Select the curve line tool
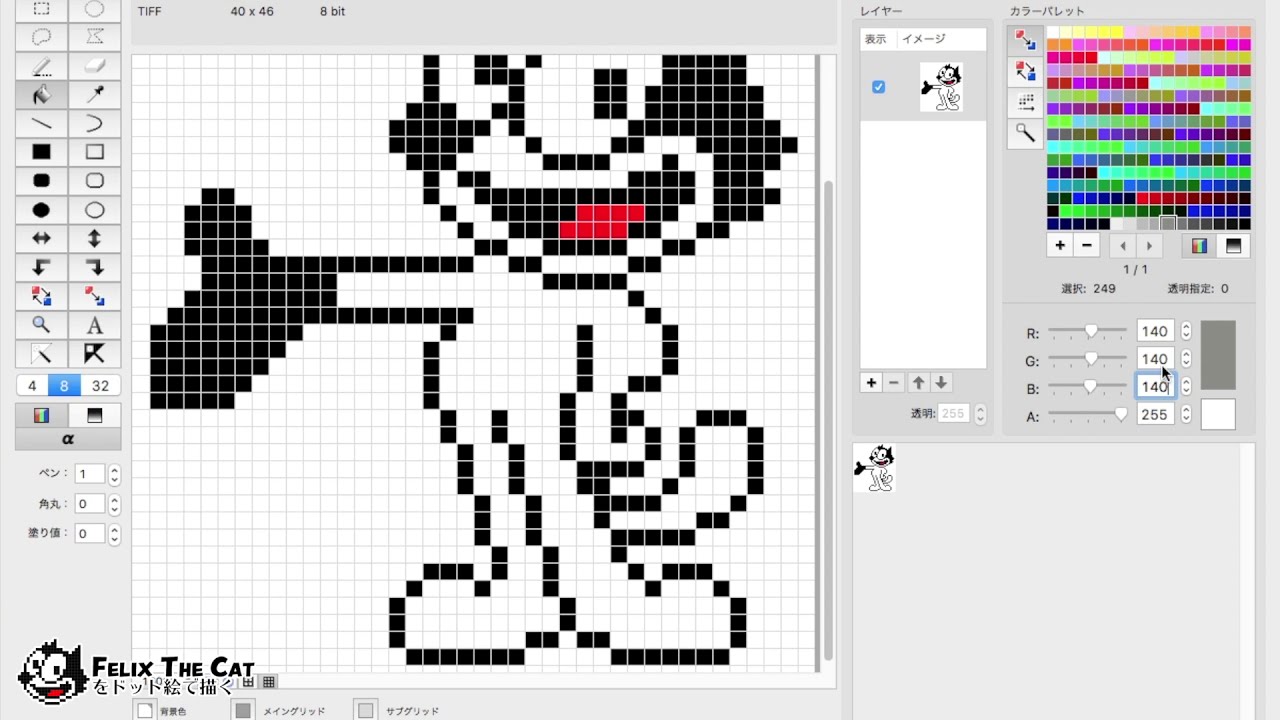This screenshot has height=720, width=1280. coord(94,124)
